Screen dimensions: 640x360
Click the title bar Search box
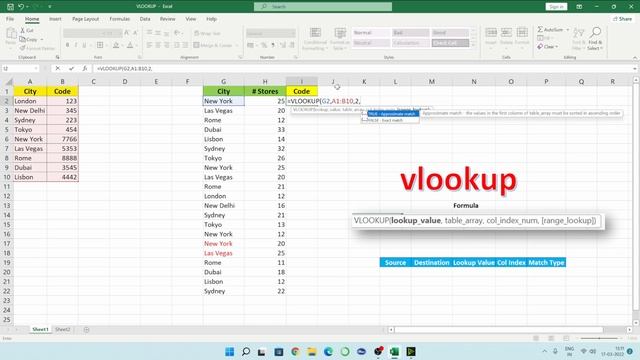tap(323, 7)
